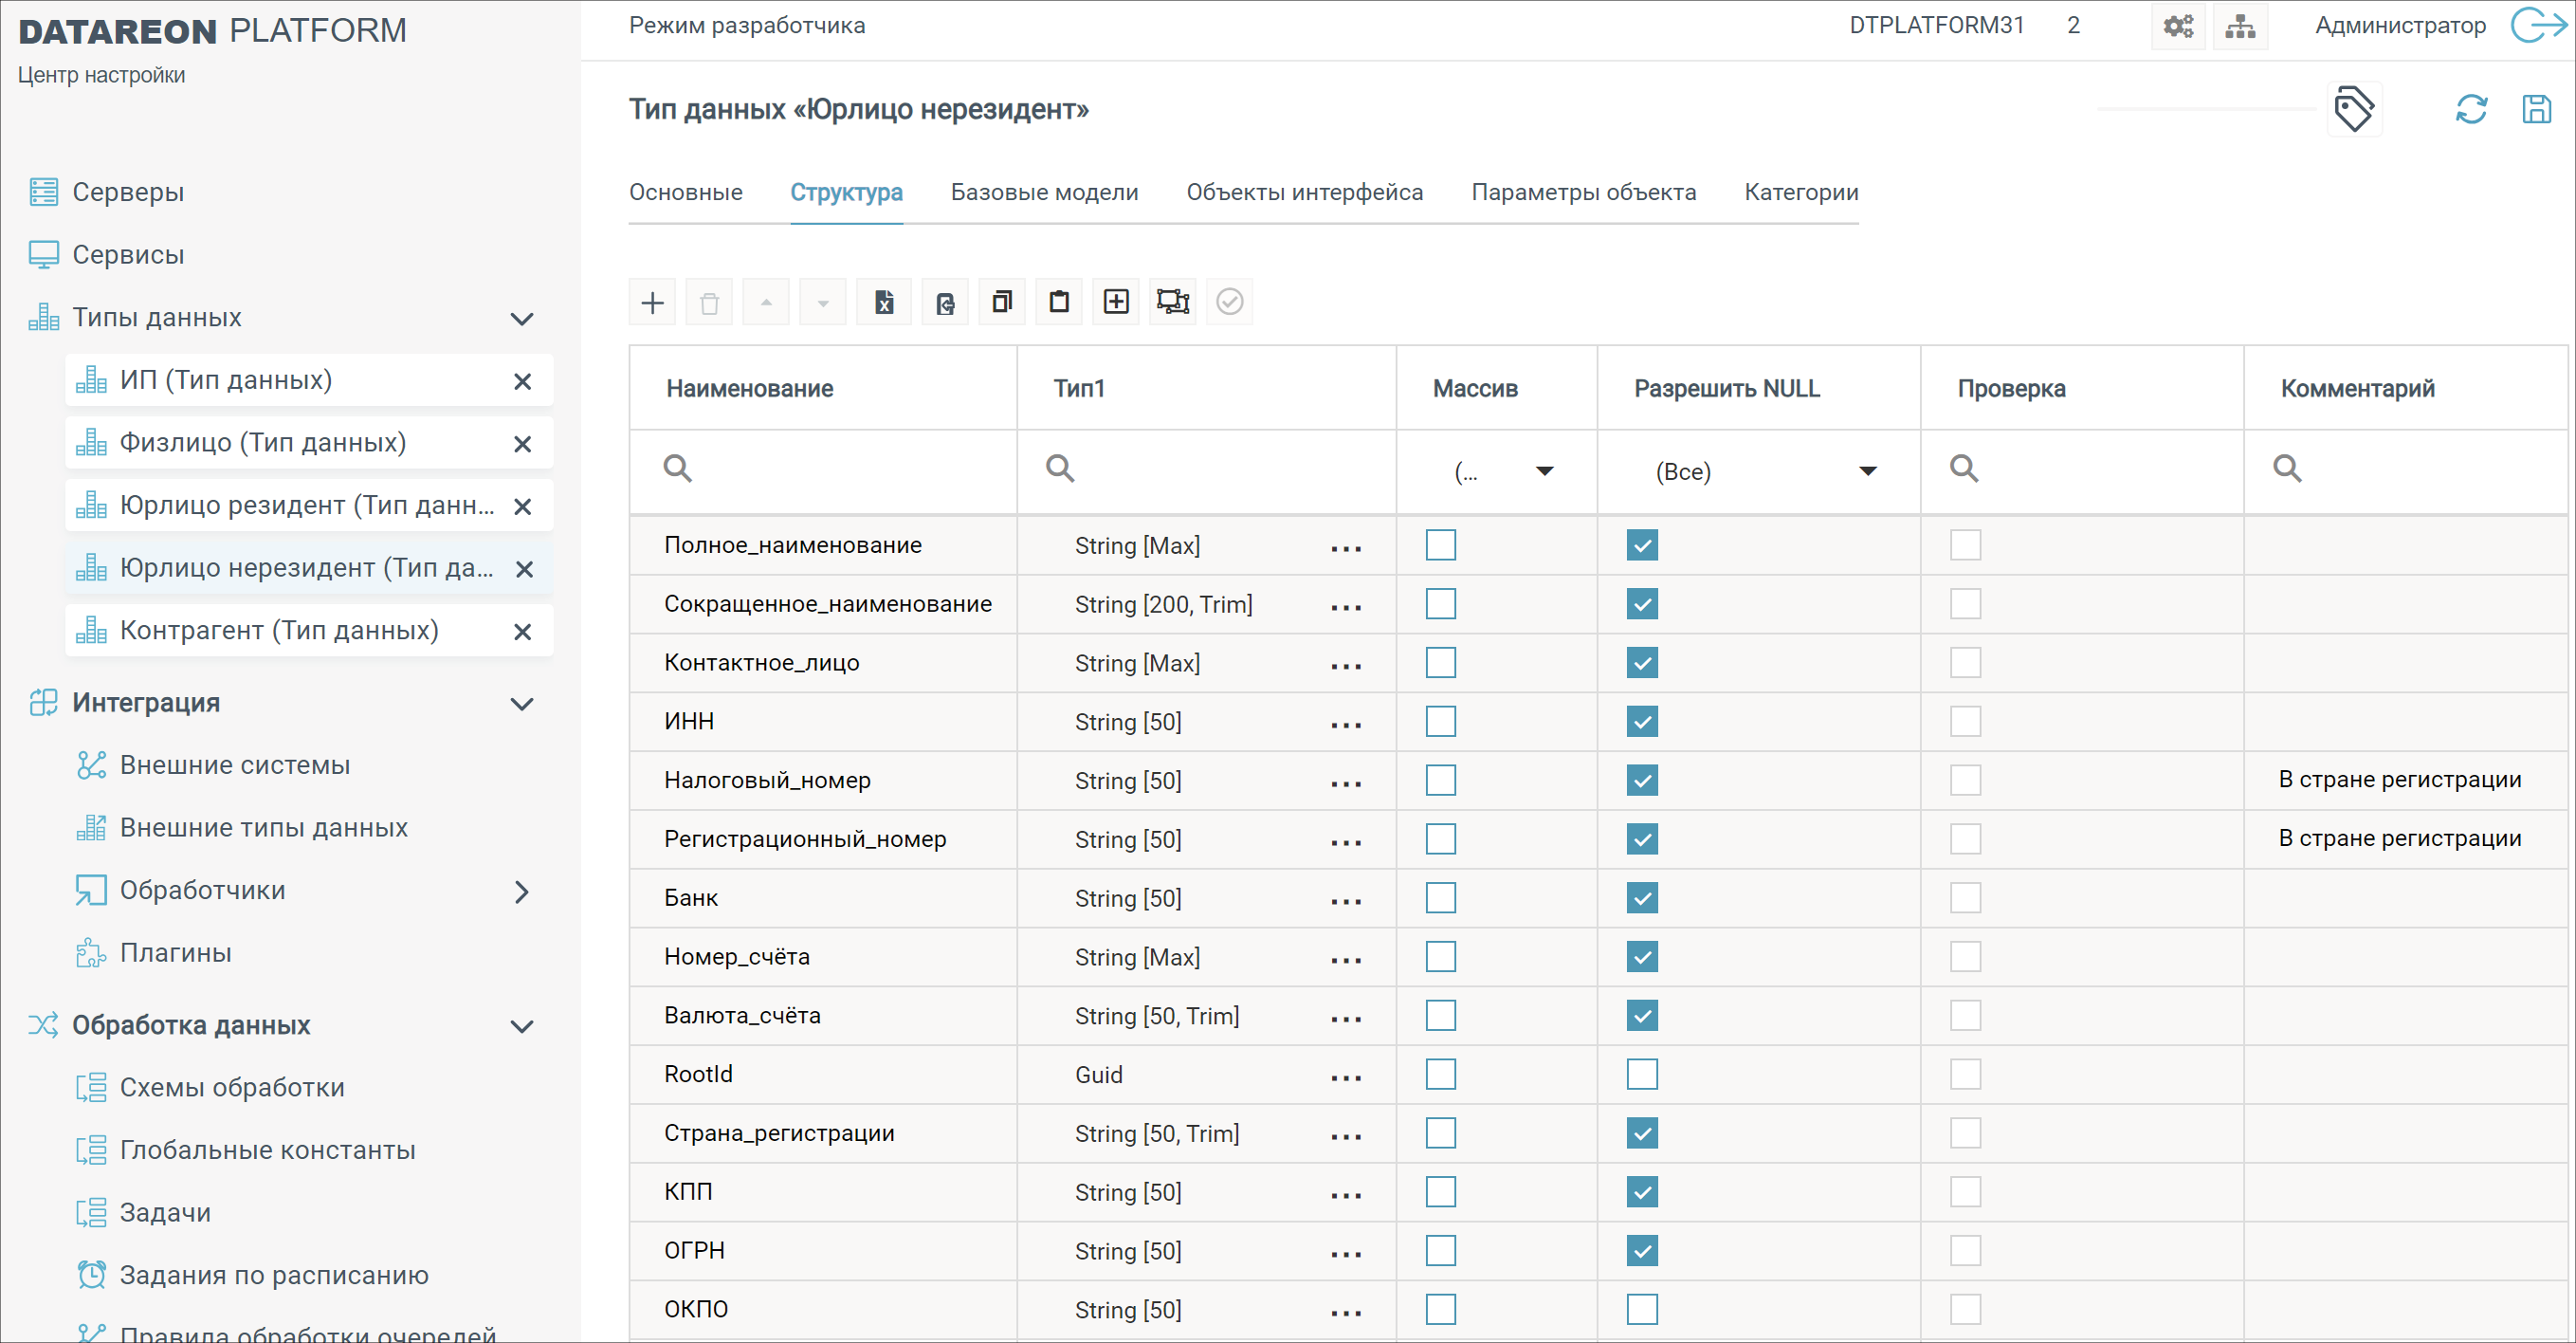Open the Разрешить NULL filter dropdown
Image resolution: width=2576 pixels, height=1343 pixels.
[x=1866, y=471]
